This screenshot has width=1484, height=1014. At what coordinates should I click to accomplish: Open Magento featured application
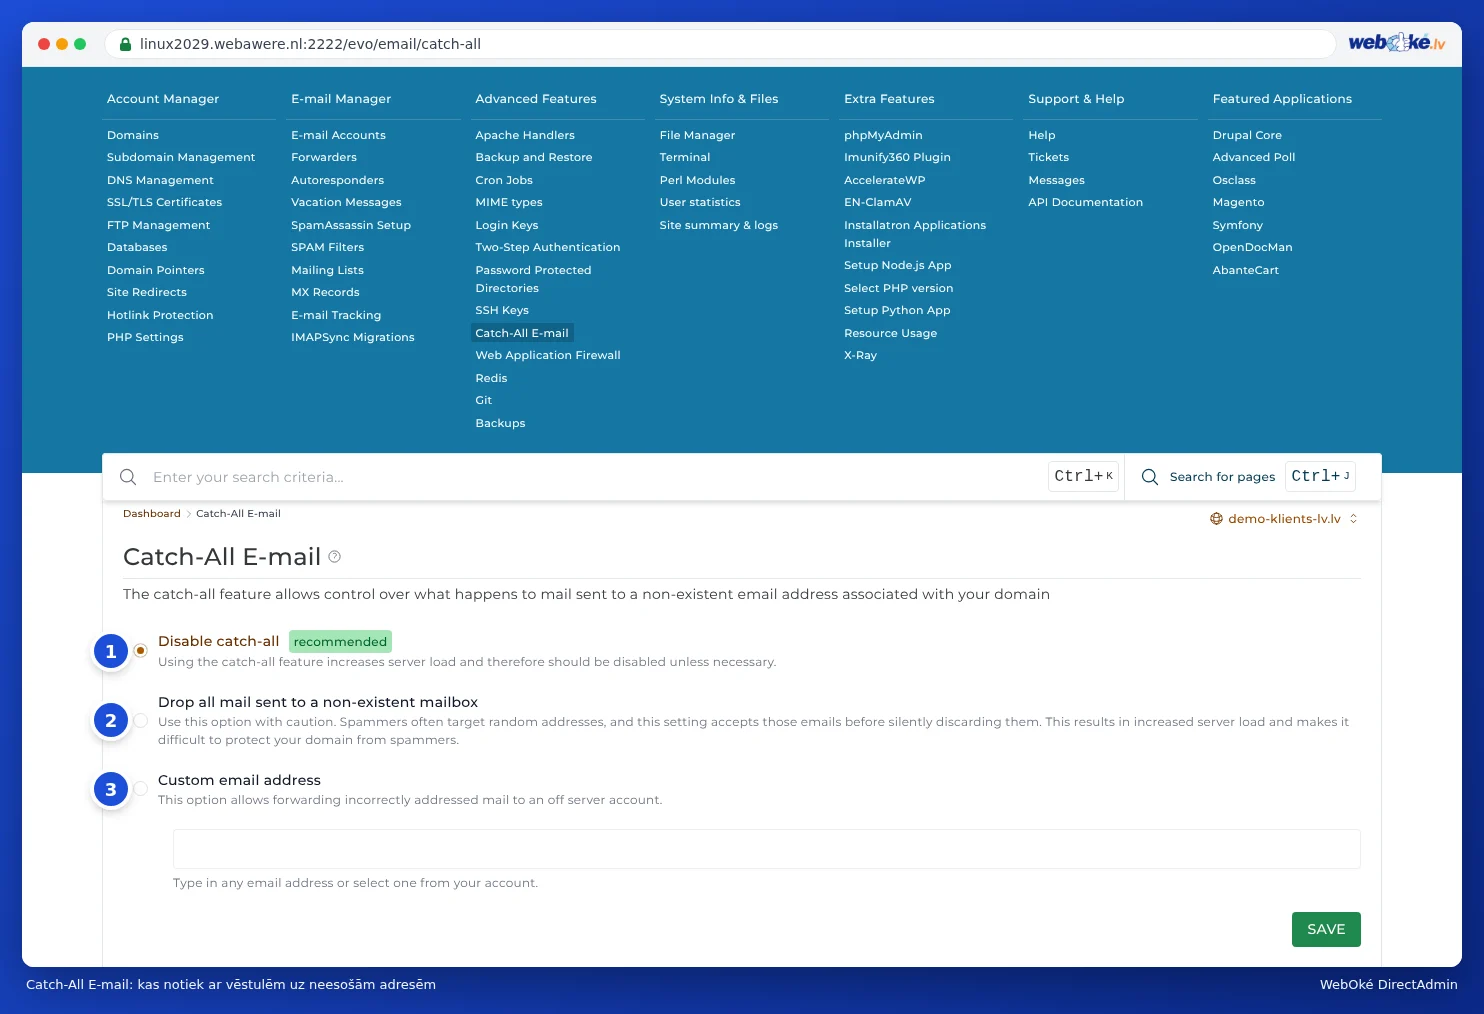tap(1238, 202)
